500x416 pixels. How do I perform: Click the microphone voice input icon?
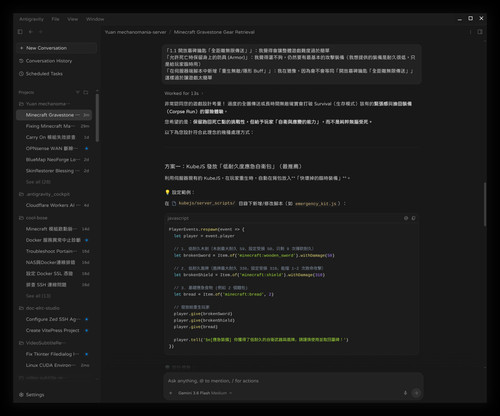(405, 393)
